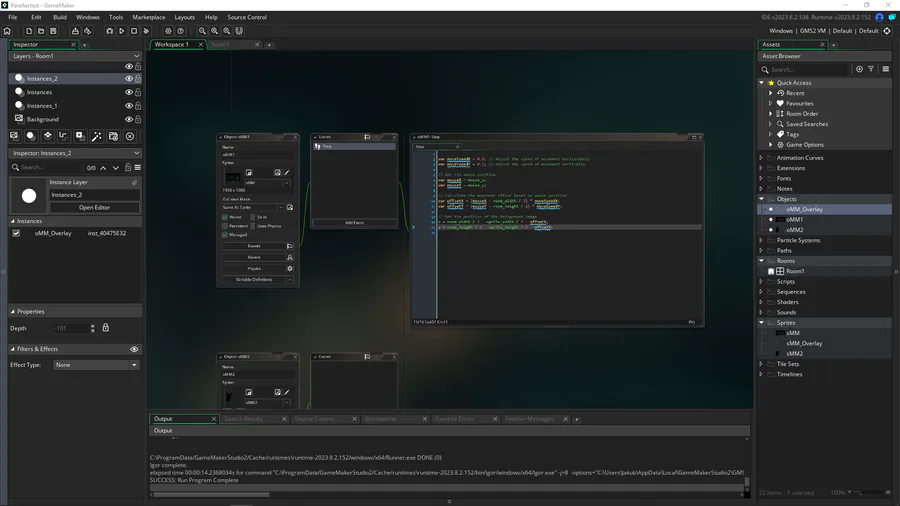
Task: Save the project with the disk icon
Action: [x=53, y=31]
